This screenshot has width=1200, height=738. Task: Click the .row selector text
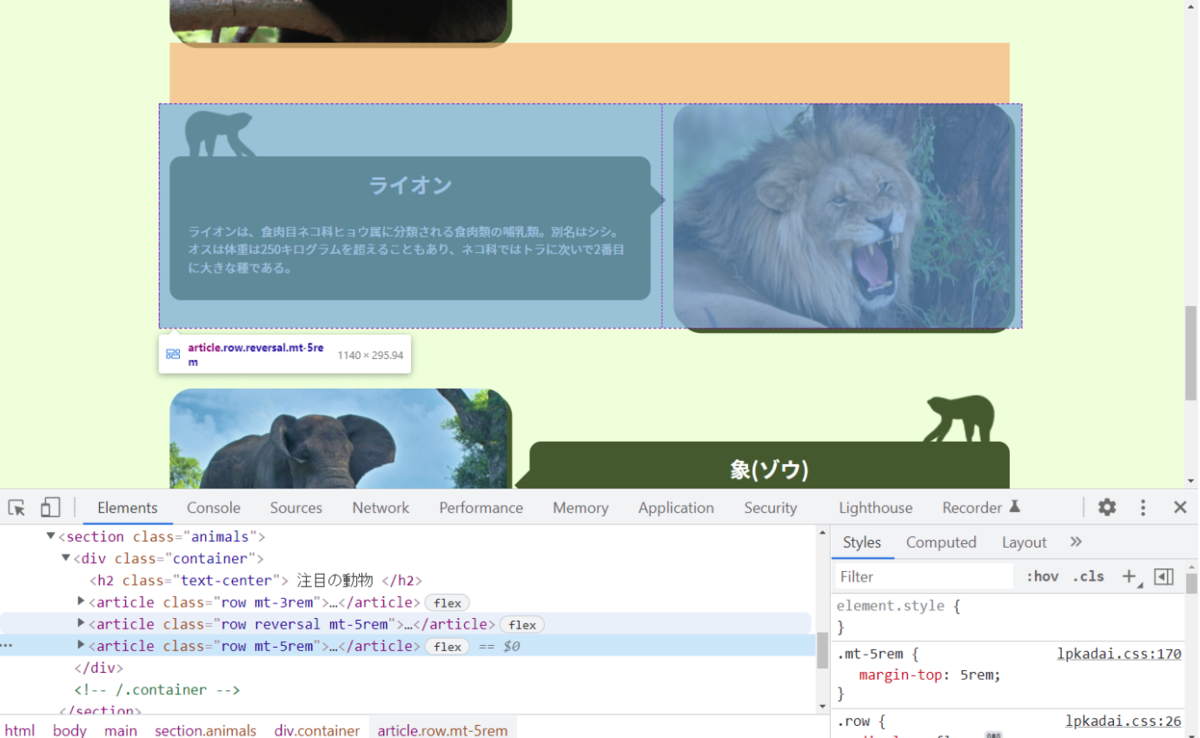click(856, 721)
